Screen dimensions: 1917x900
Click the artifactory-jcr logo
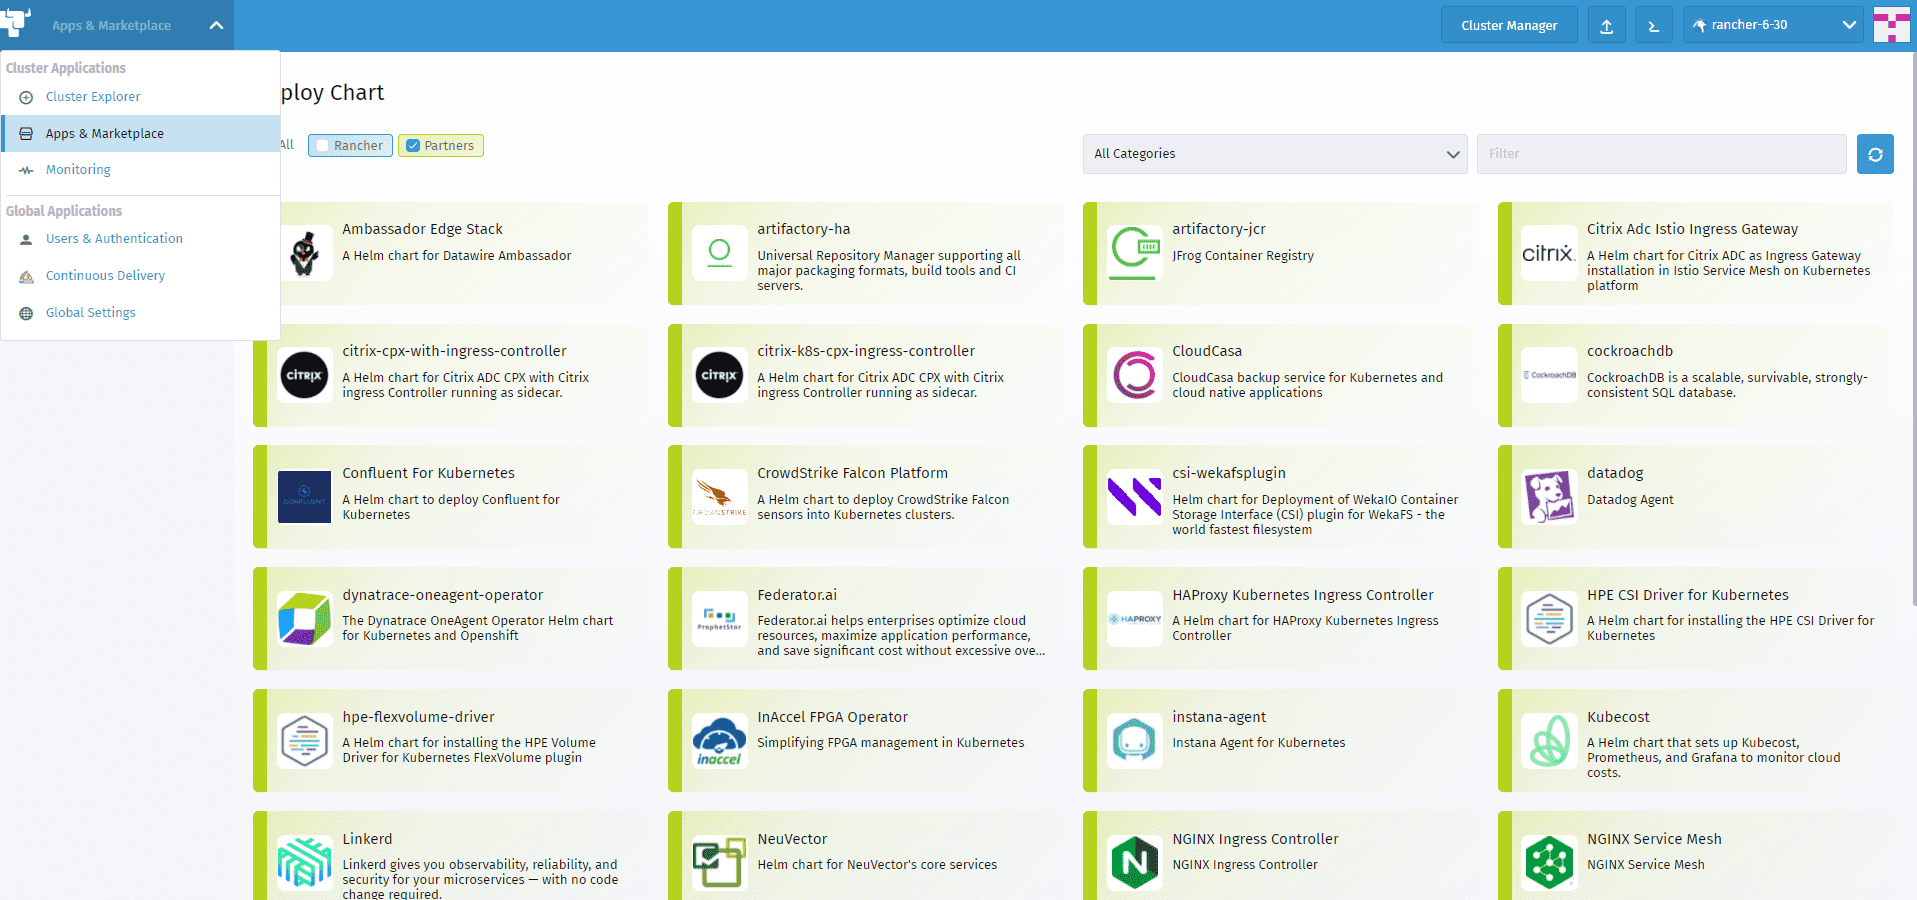[1134, 253]
